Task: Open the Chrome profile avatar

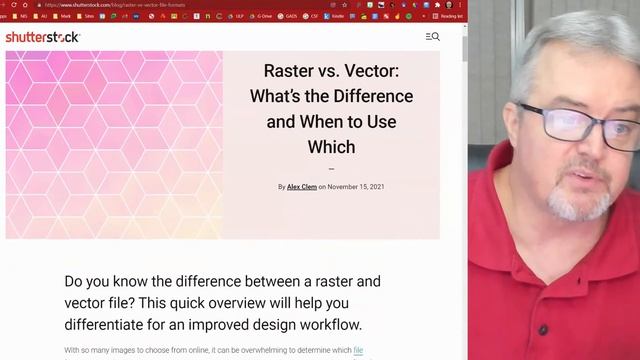Action: pyautogui.click(x=449, y=5)
